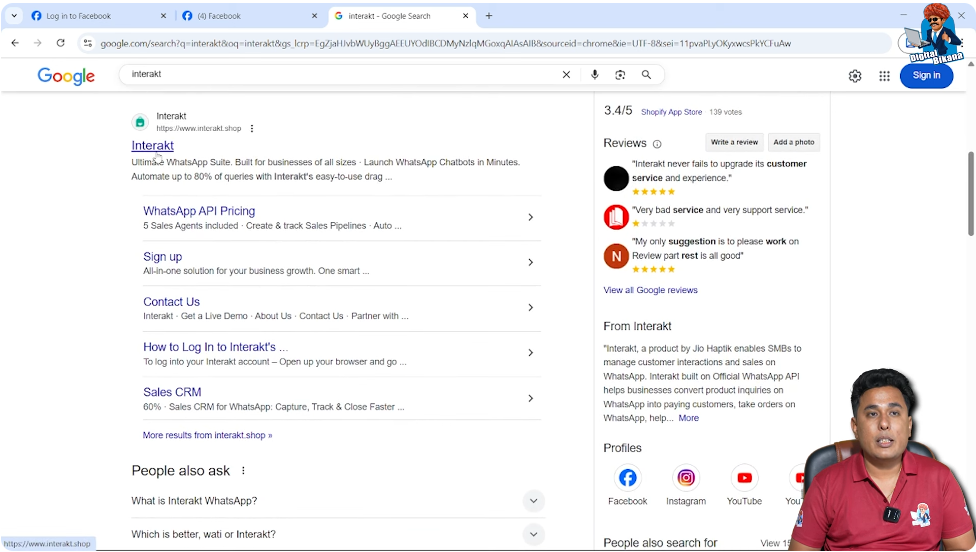Open Shopify App Store rating link
This screenshot has width=976, height=552.
(671, 112)
